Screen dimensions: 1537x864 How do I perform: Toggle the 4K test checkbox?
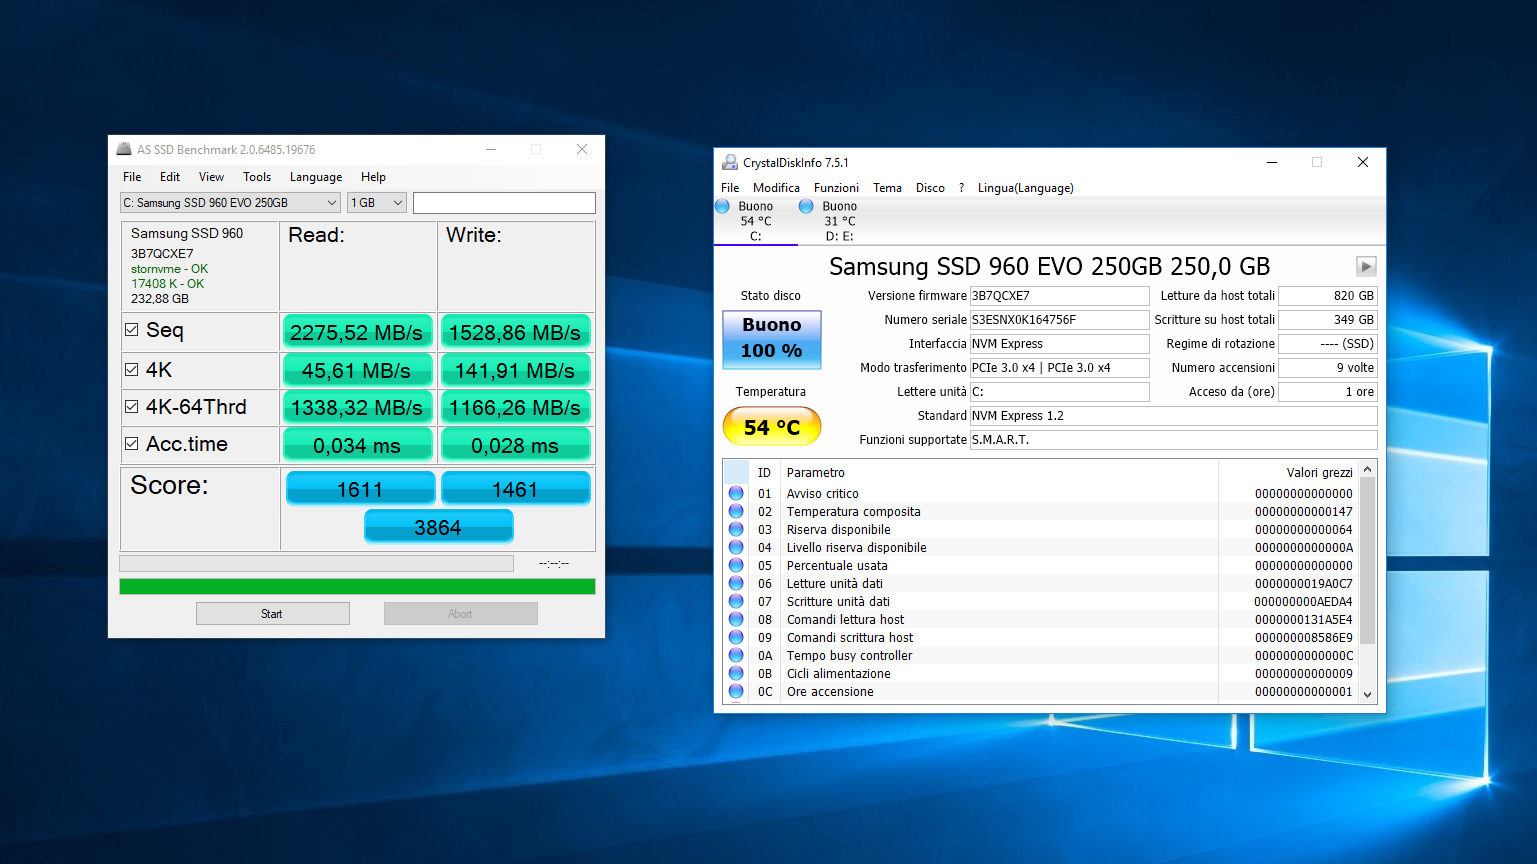[131, 369]
